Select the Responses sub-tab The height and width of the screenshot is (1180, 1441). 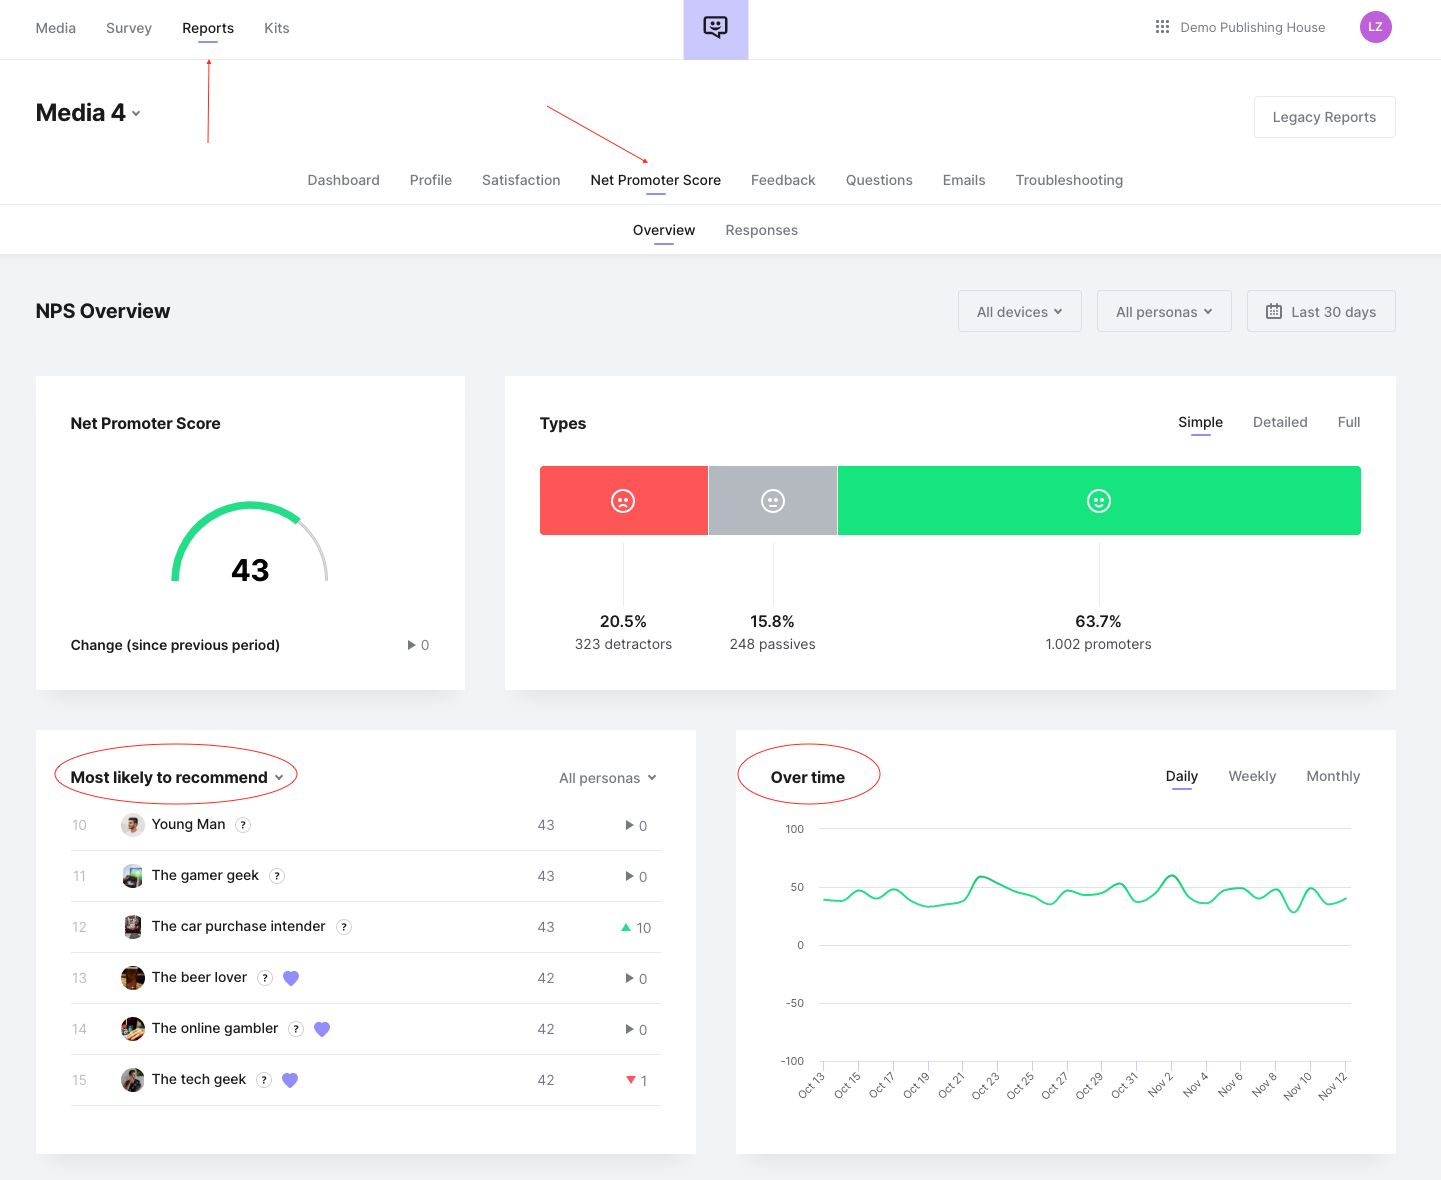coord(762,230)
